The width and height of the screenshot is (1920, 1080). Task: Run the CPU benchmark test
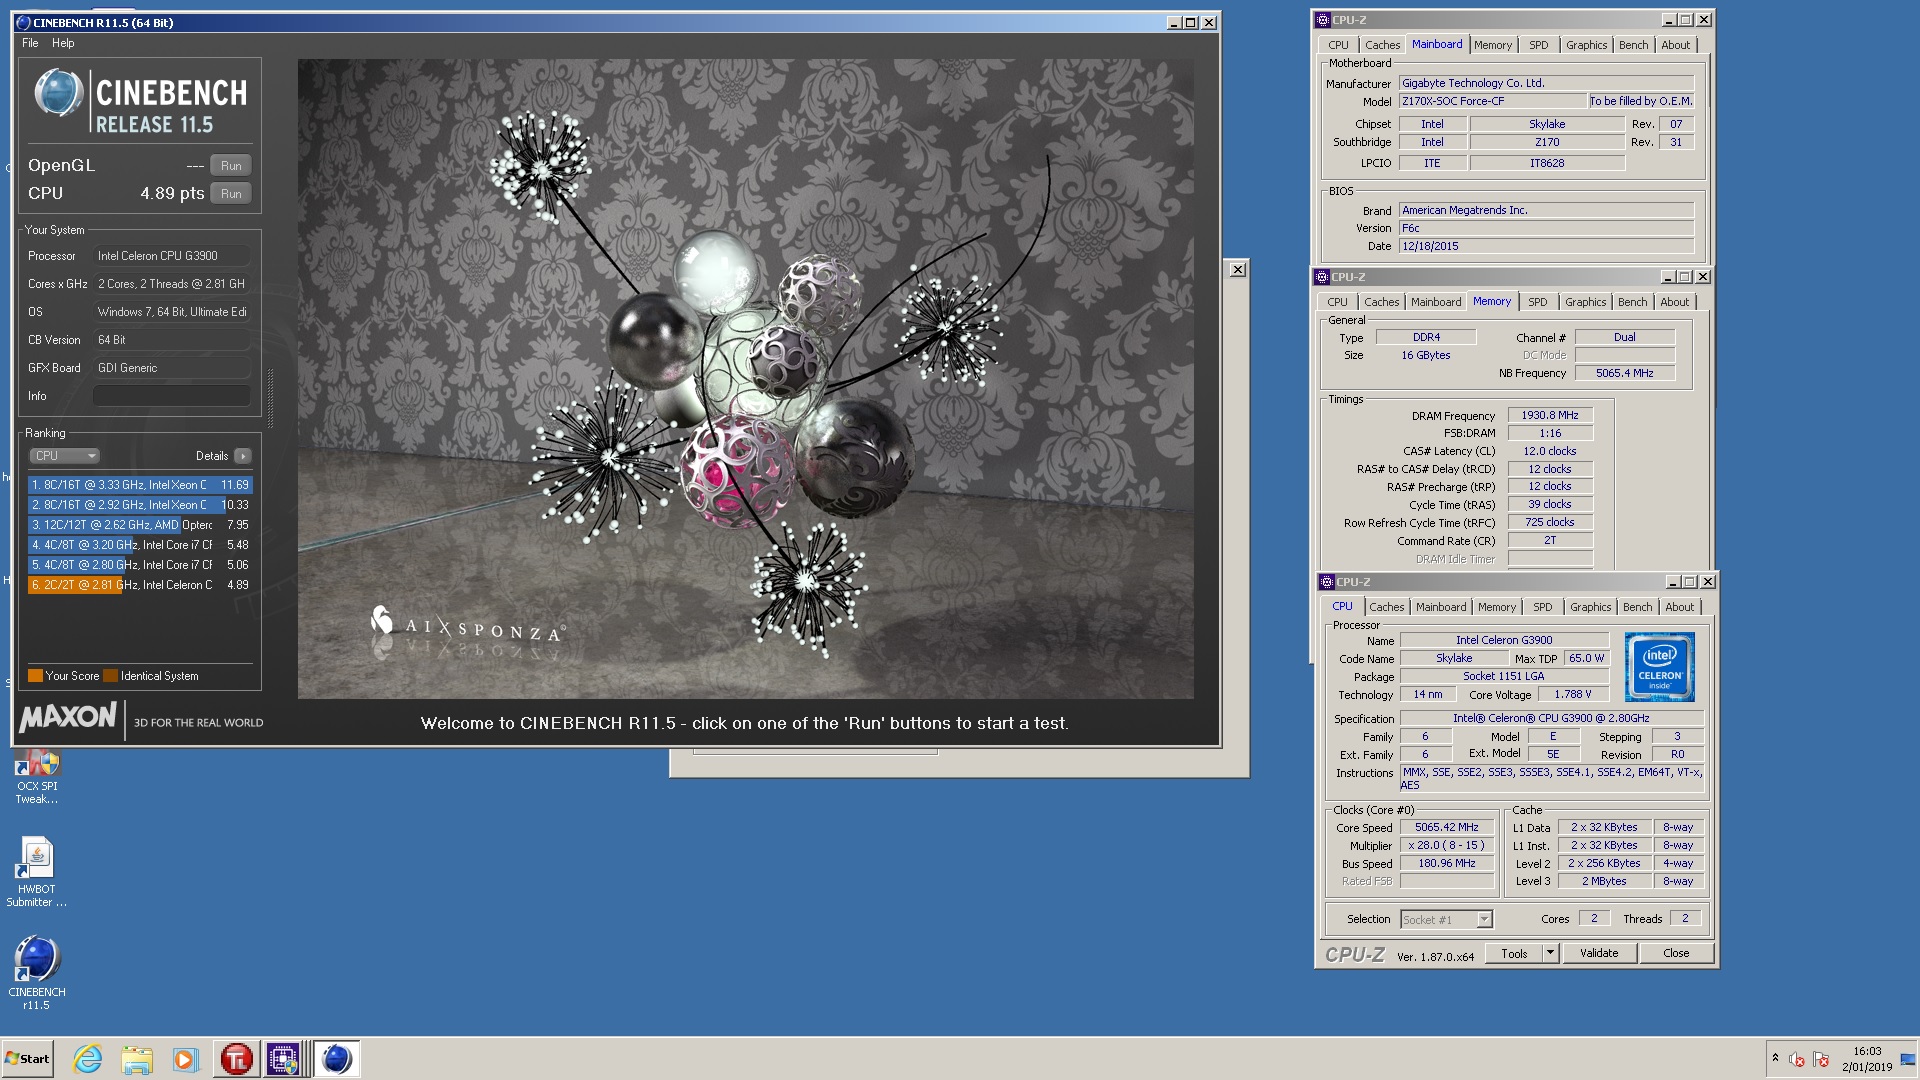231,194
